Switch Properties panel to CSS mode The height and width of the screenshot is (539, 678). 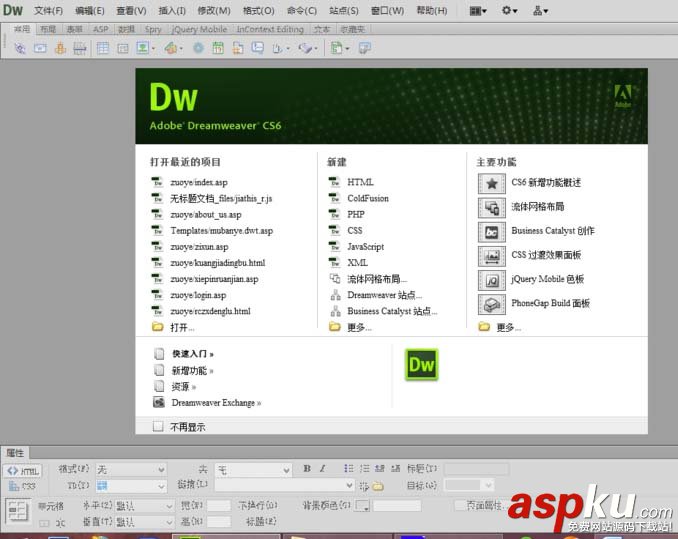click(x=22, y=486)
